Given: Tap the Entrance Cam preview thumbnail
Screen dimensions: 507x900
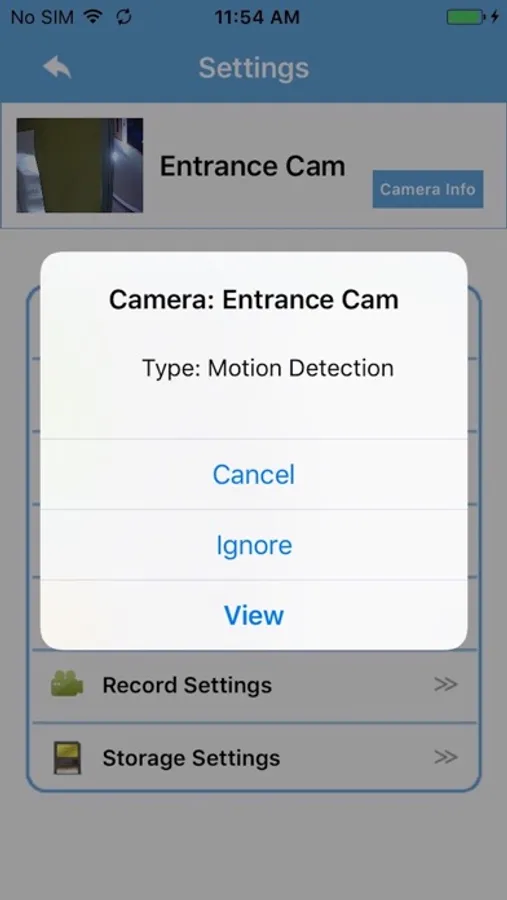Looking at the screenshot, I should tap(80, 165).
